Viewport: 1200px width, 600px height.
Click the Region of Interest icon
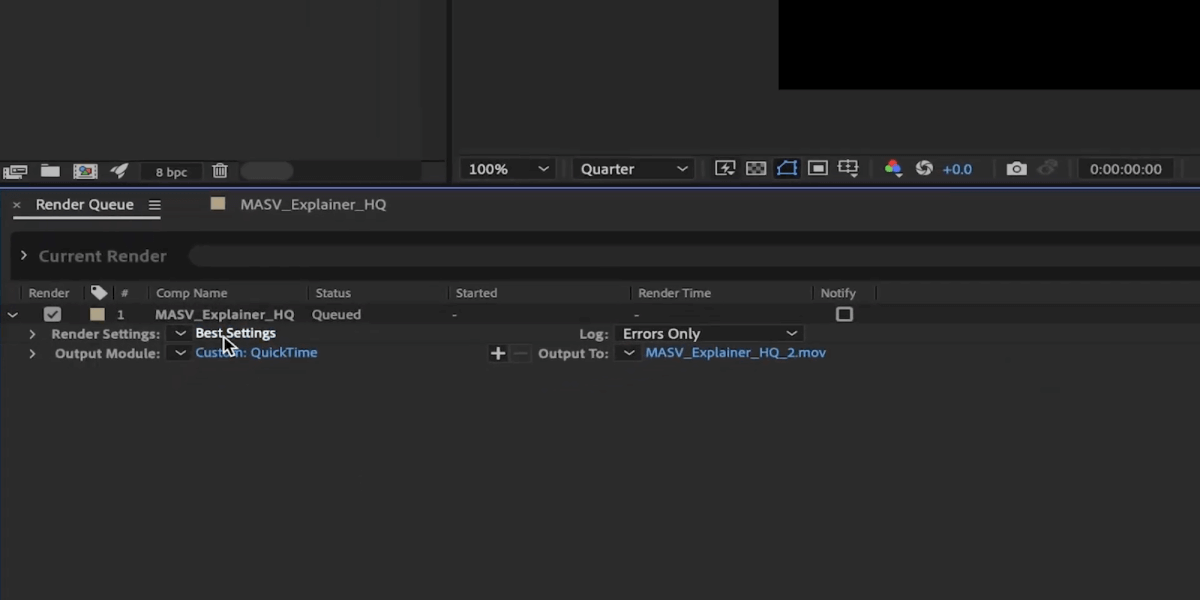(x=817, y=169)
